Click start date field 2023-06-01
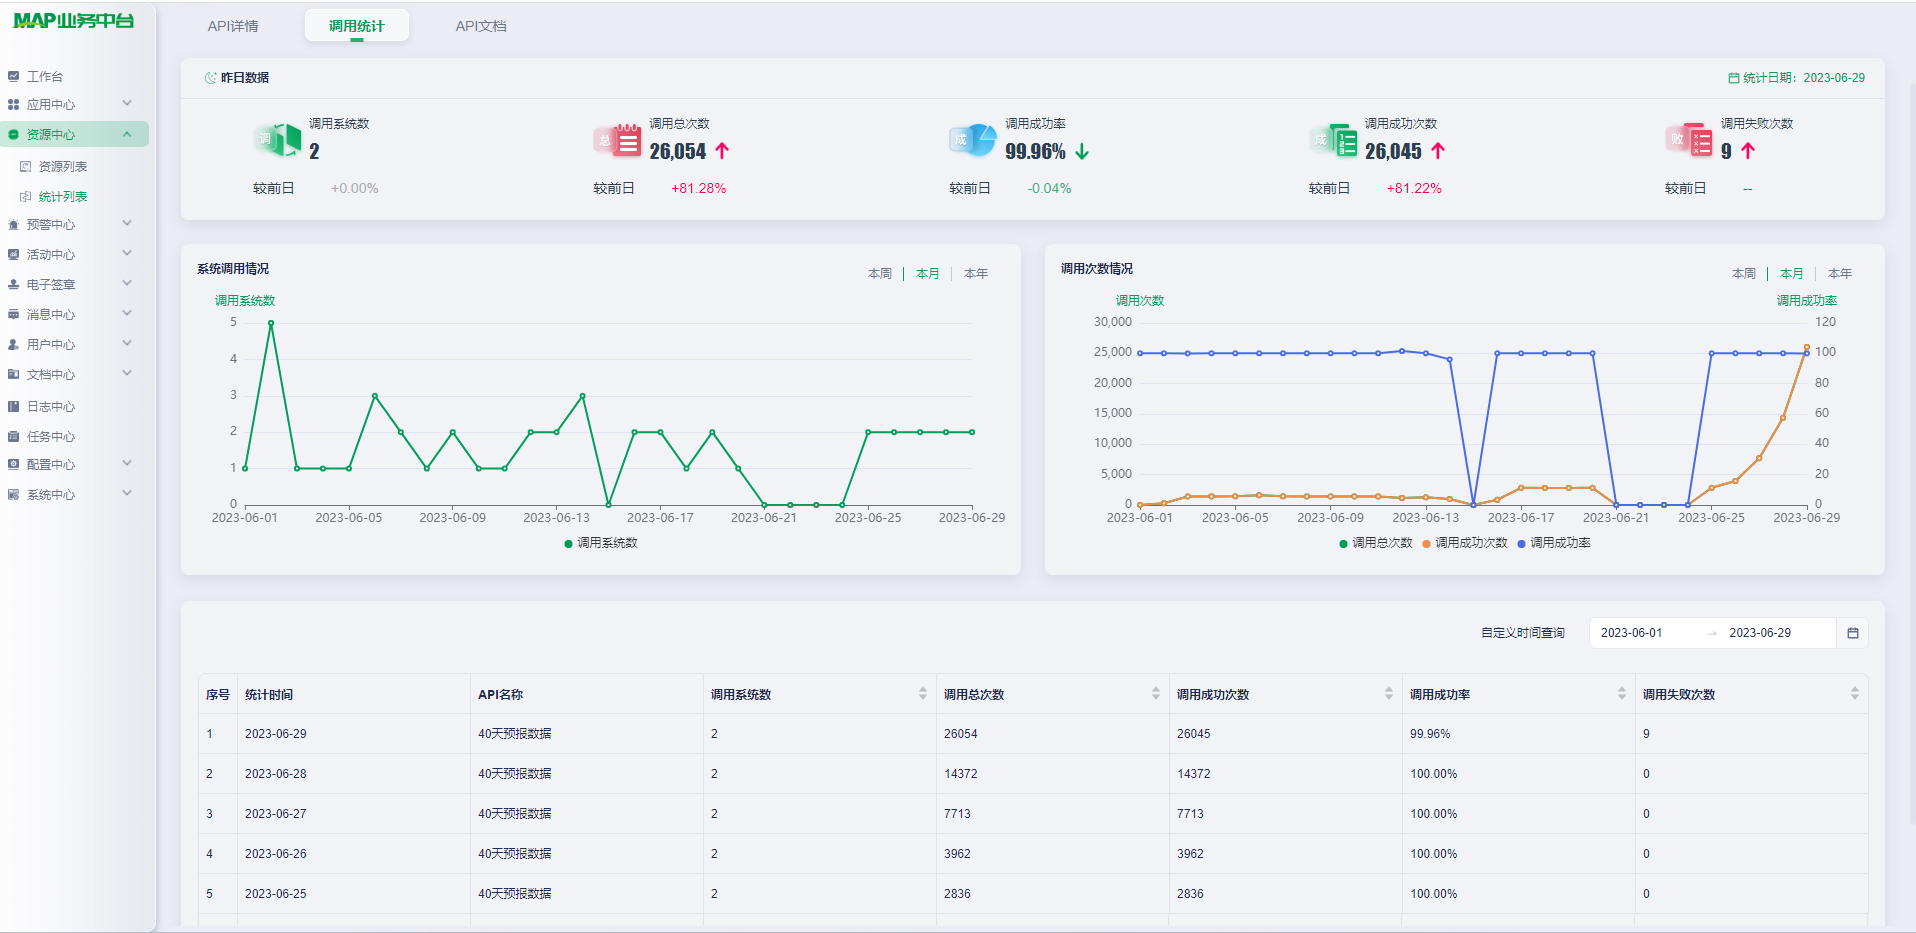 click(x=1632, y=633)
